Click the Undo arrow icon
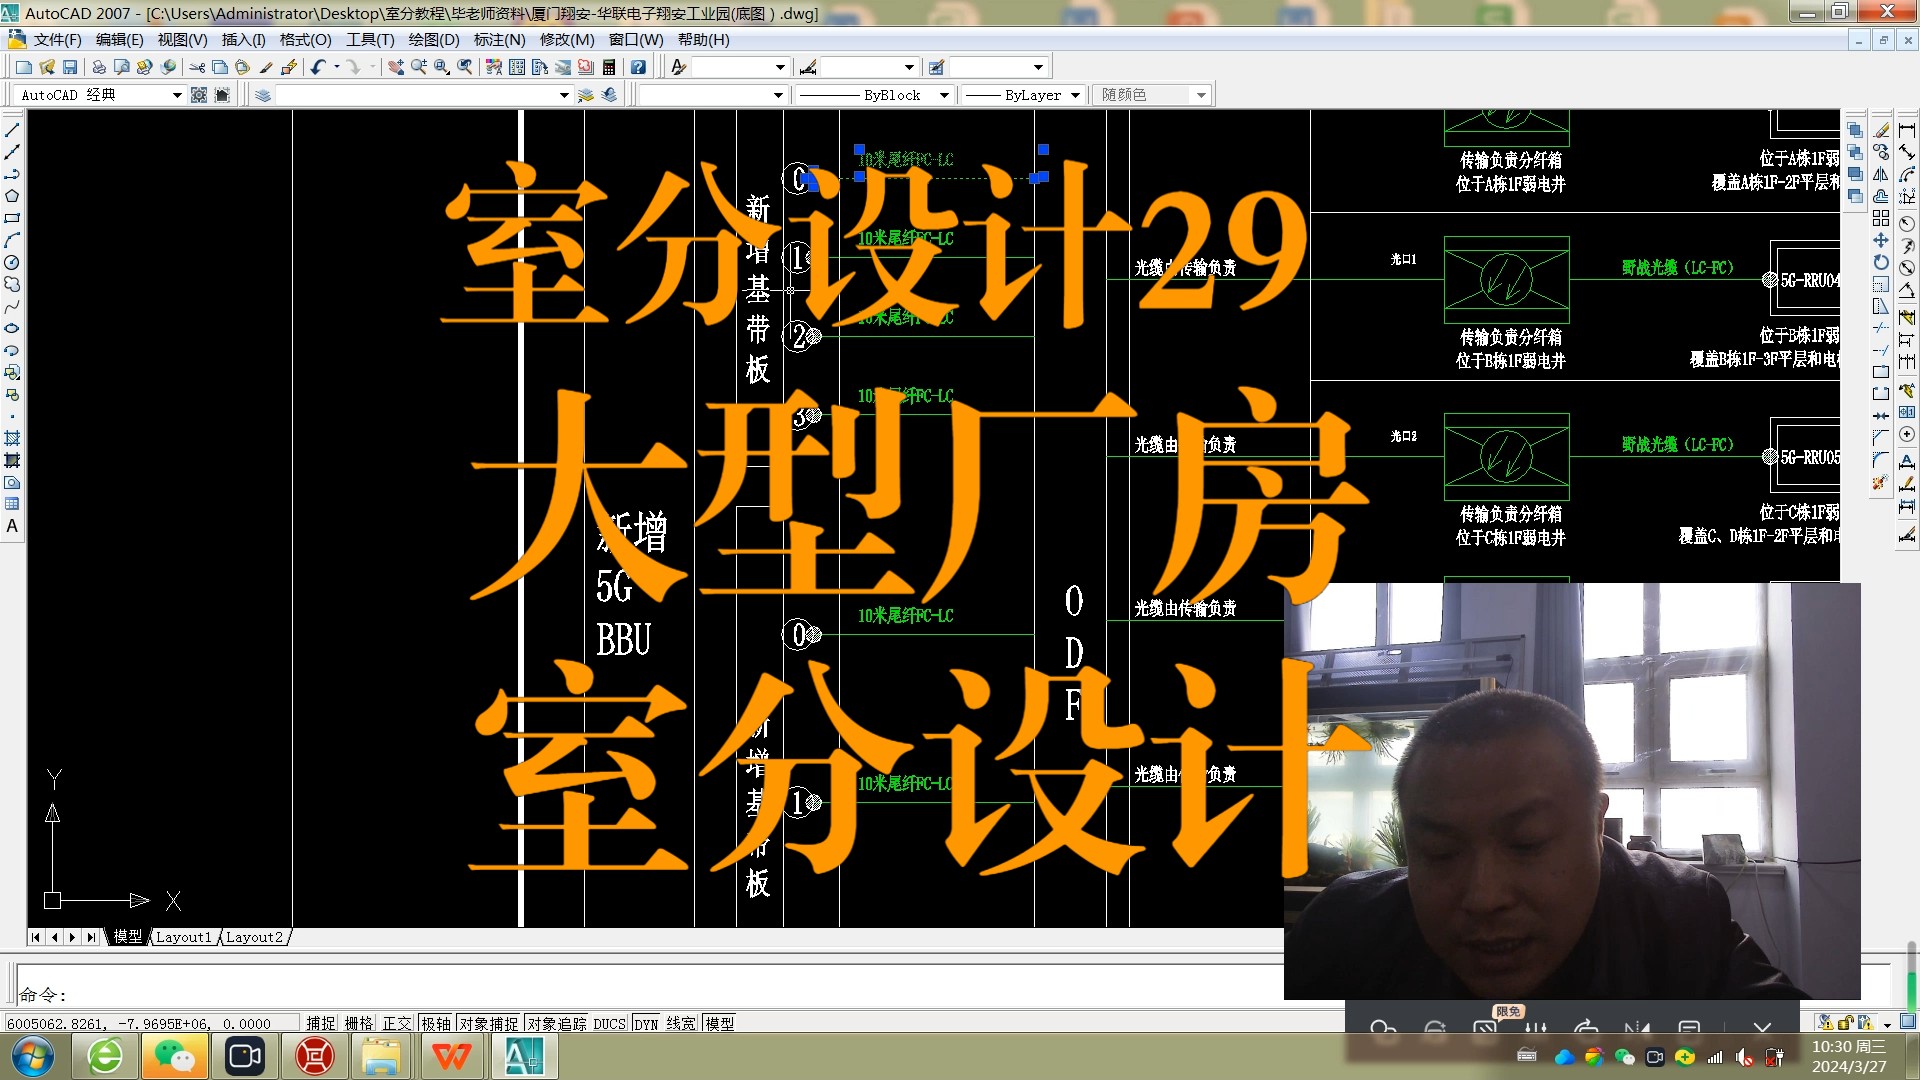The width and height of the screenshot is (1920, 1080). pos(317,67)
